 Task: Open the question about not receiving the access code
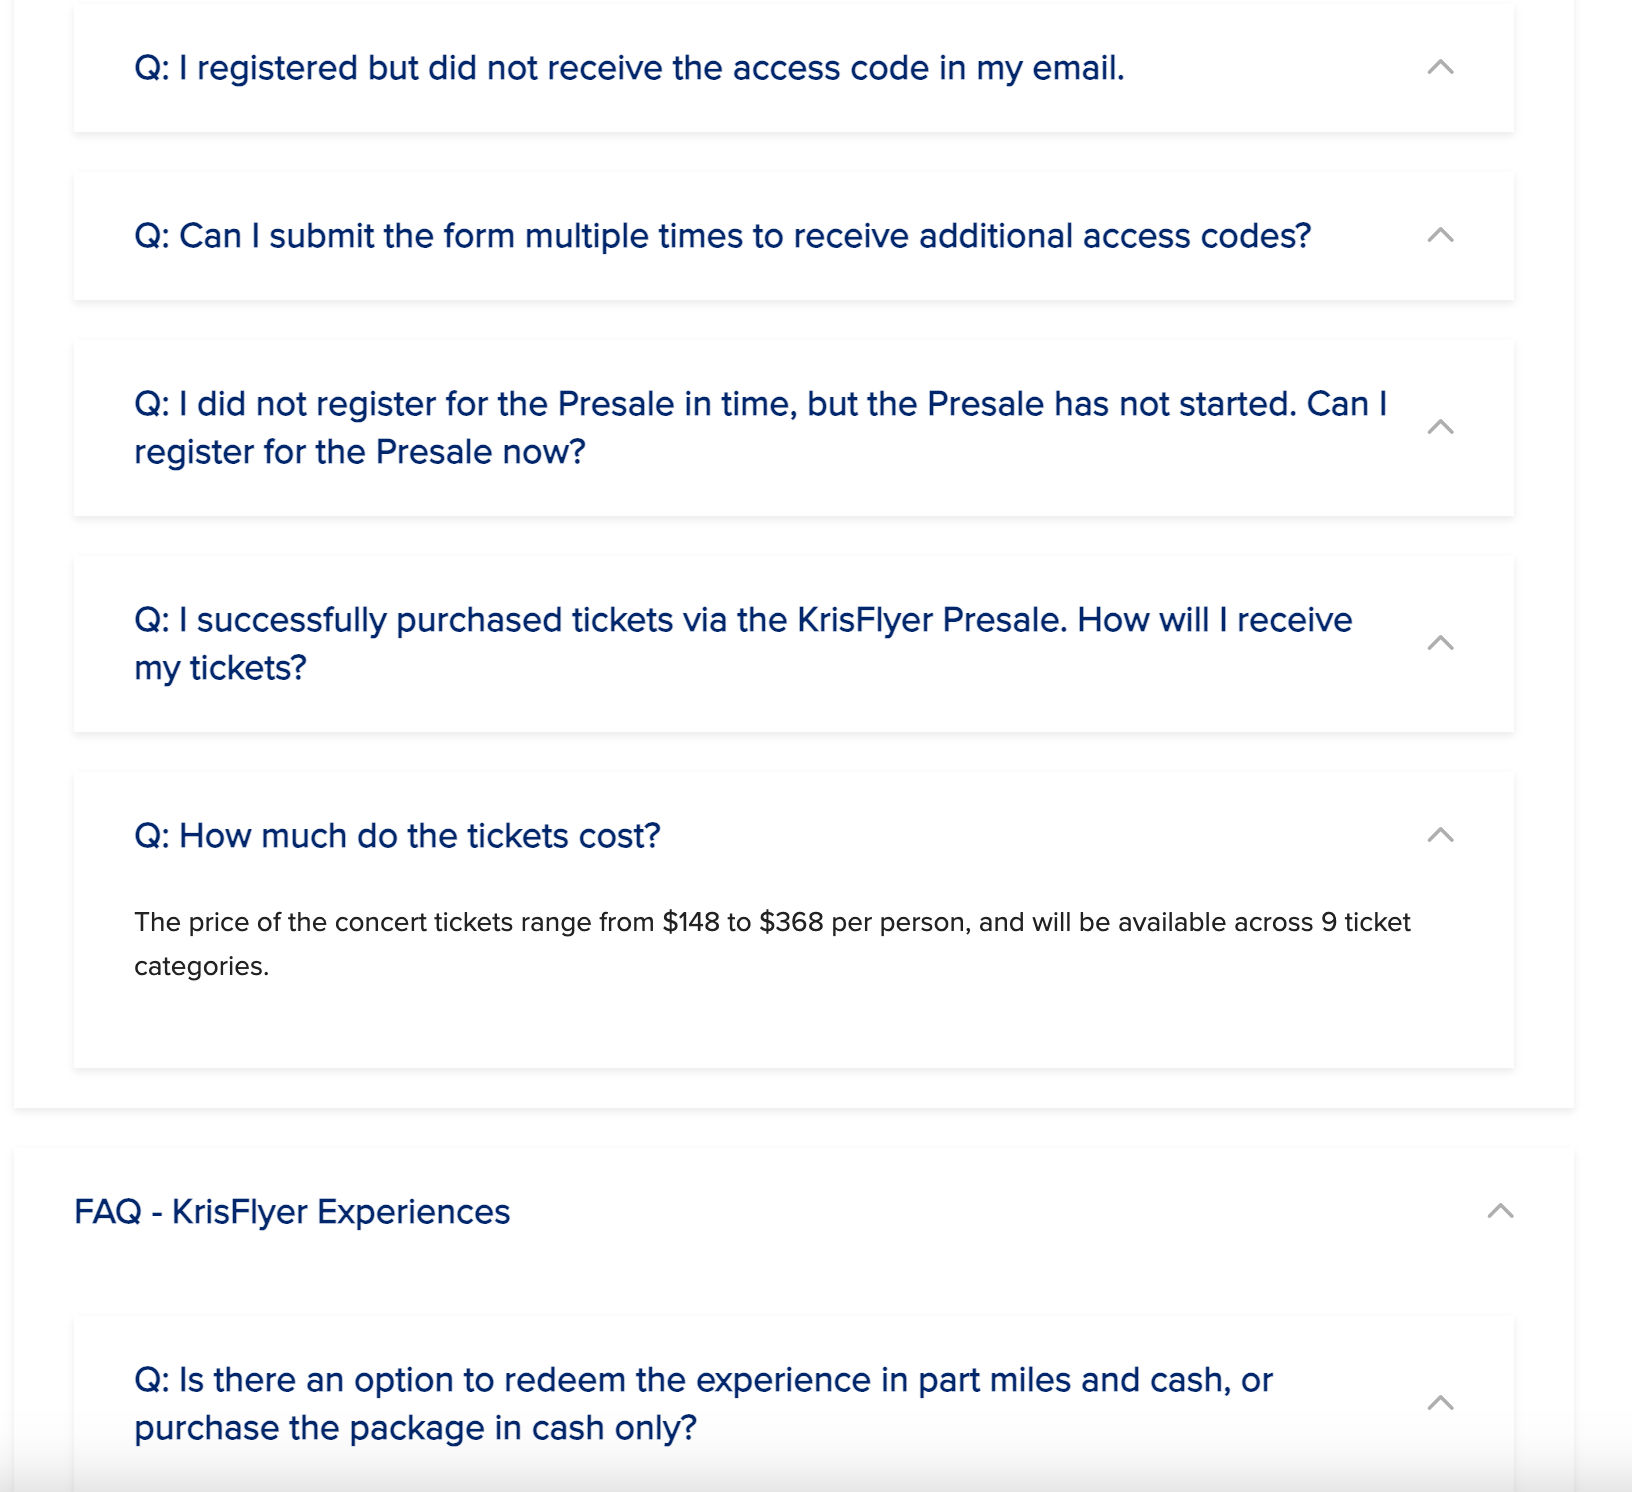[629, 68]
